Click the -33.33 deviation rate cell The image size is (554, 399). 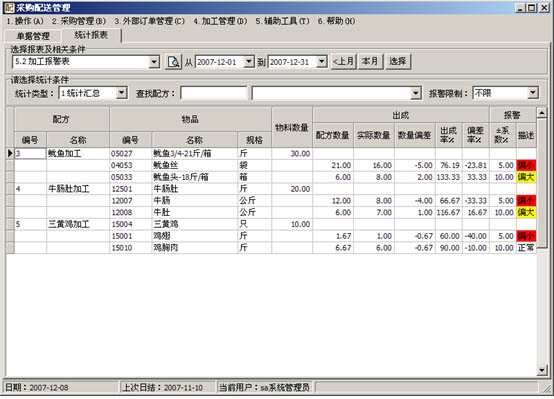[x=476, y=201]
